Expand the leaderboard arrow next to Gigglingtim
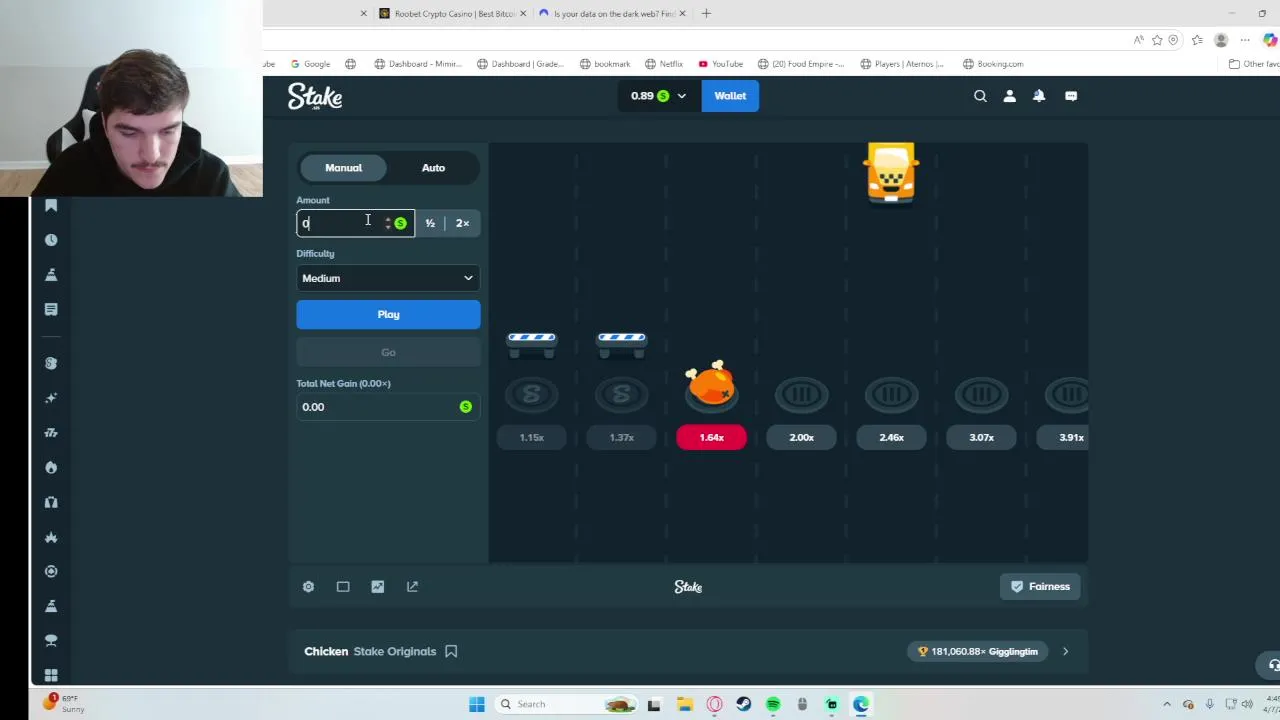 pos(1065,651)
